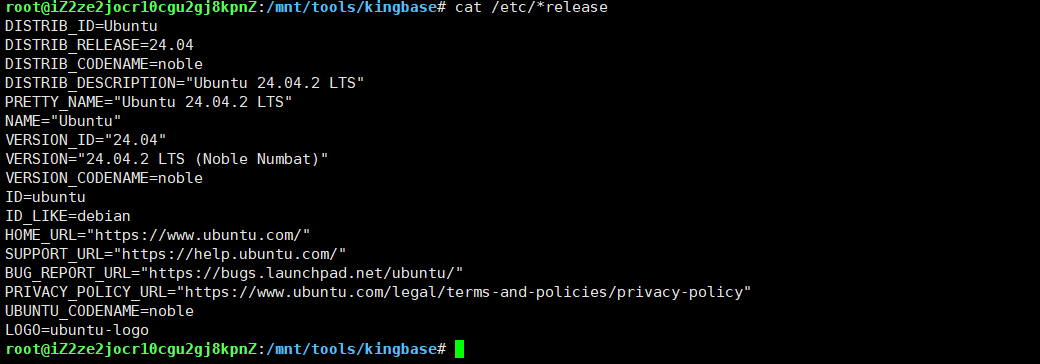This screenshot has width=1040, height=364.
Task: Click the PRETTY_NAME line text
Action: click(149, 102)
